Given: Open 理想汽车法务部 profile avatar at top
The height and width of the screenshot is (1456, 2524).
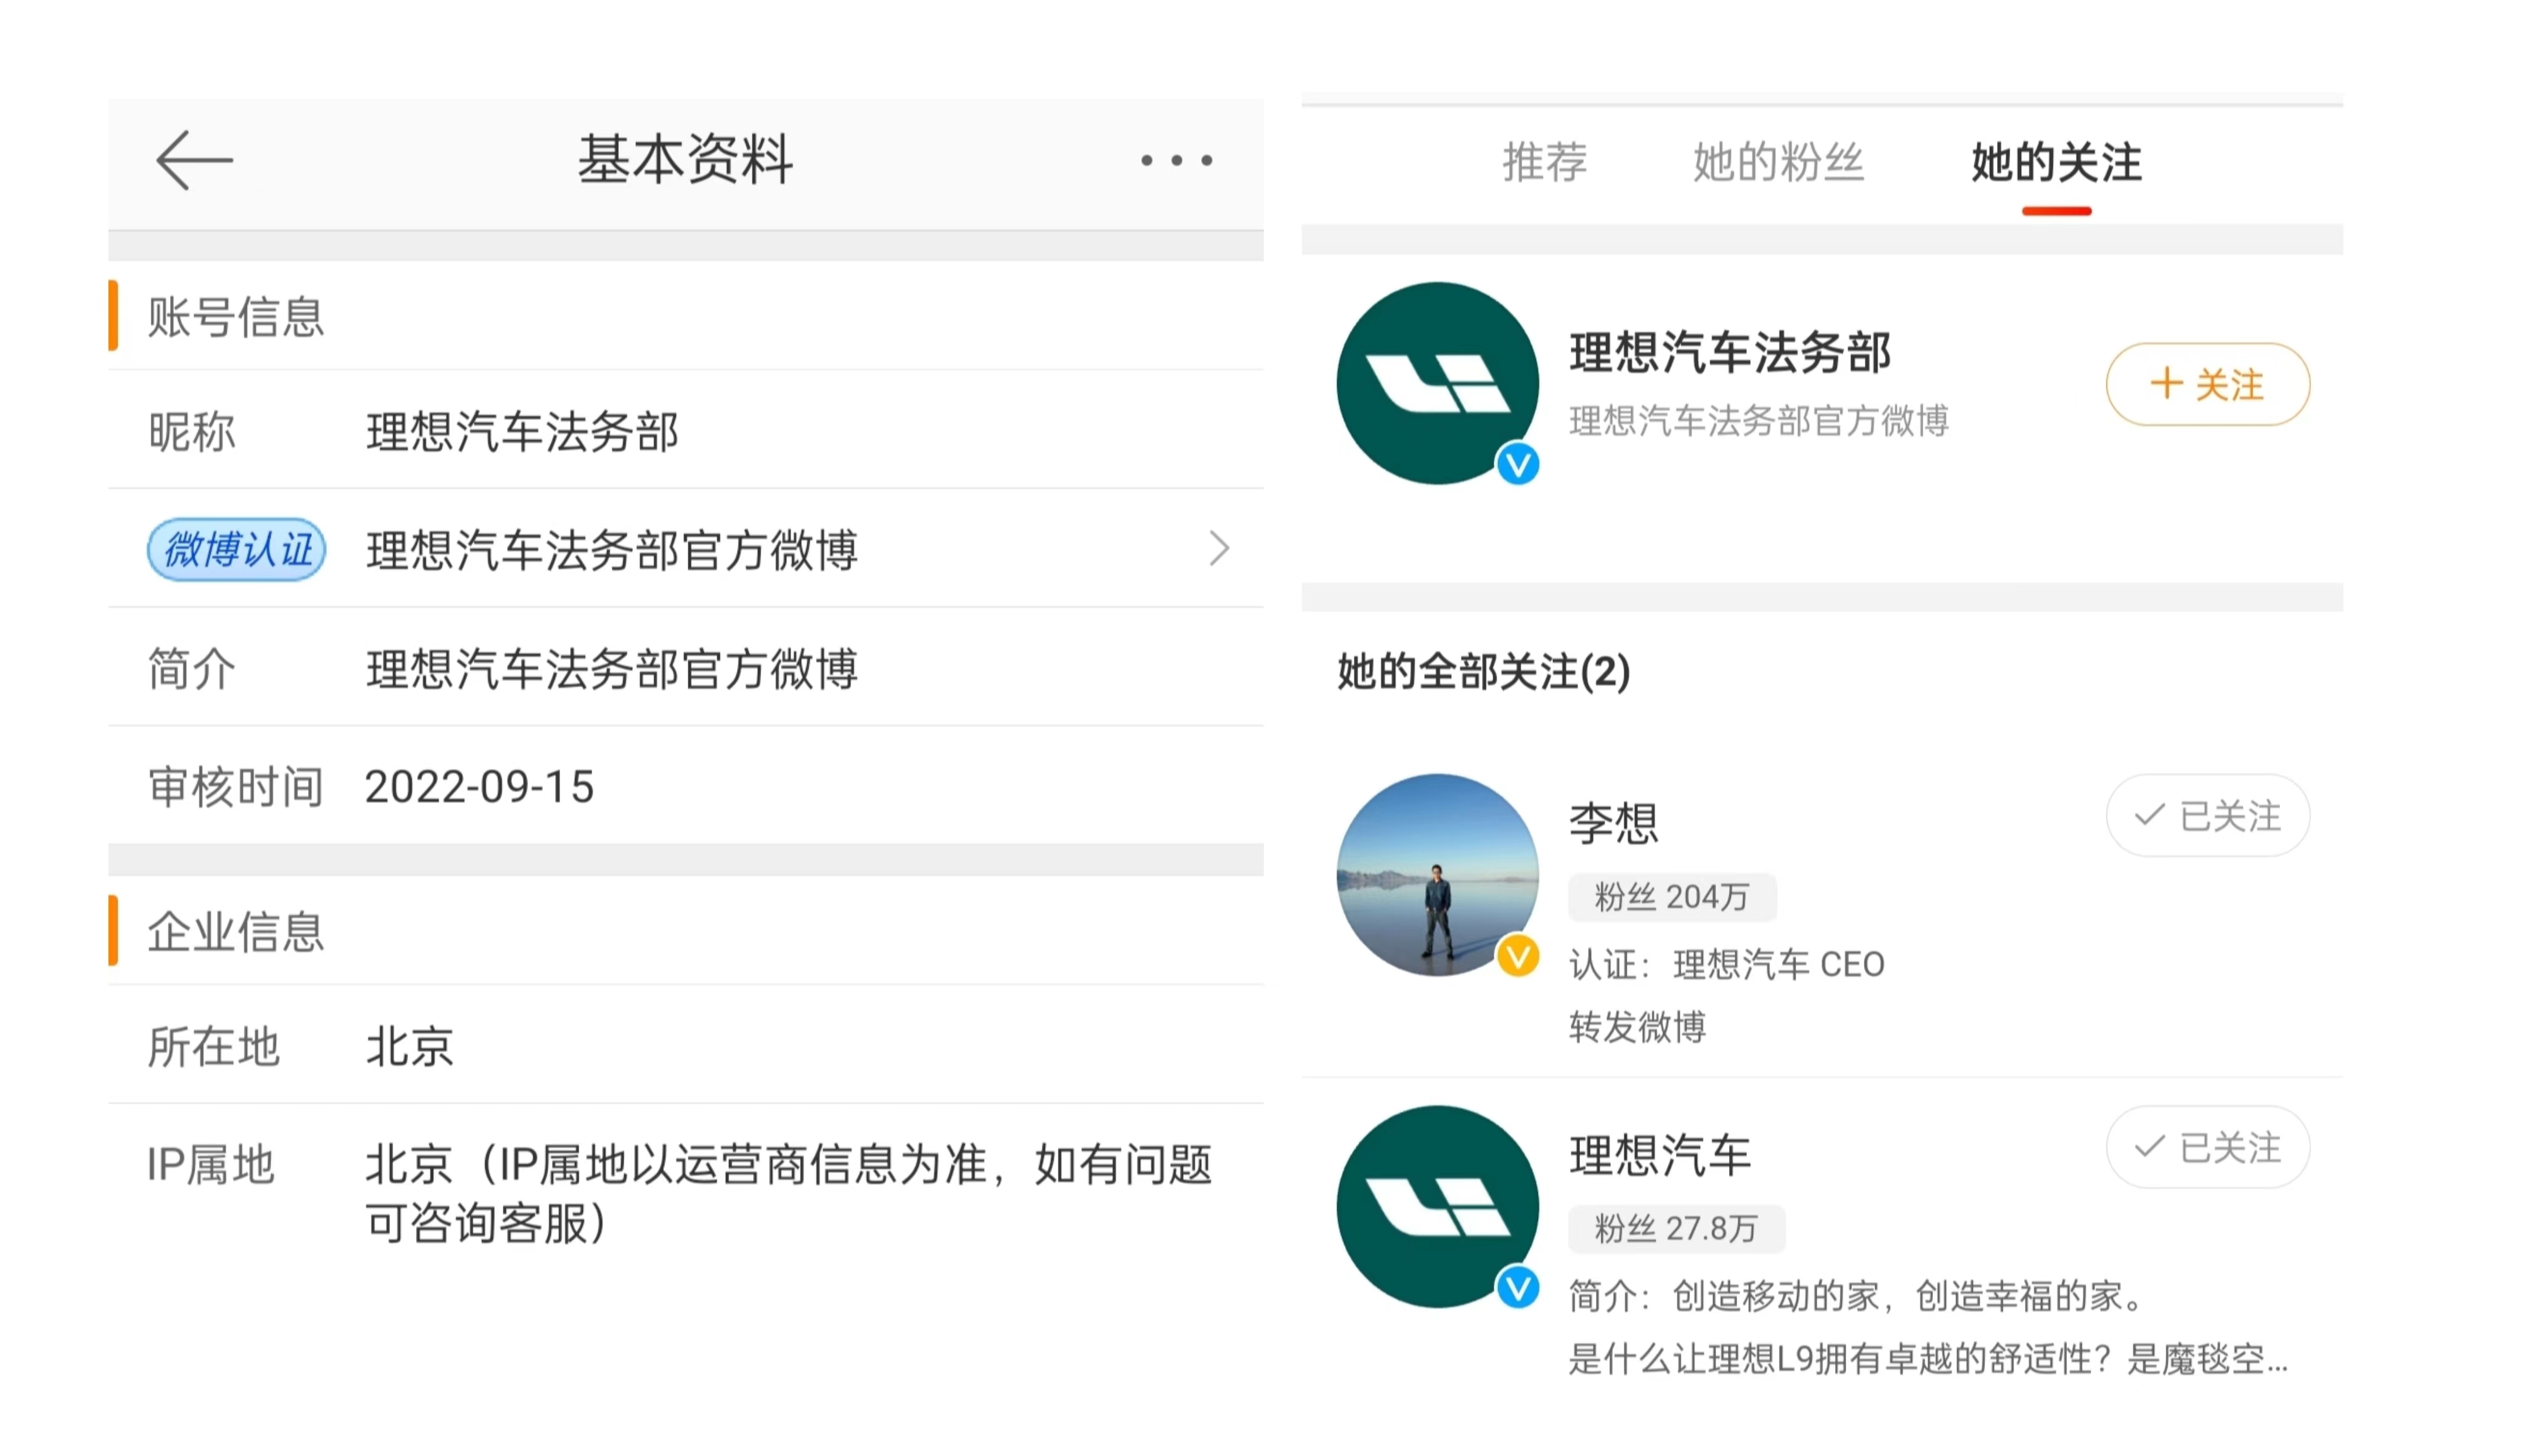Looking at the screenshot, I should coord(1437,383).
